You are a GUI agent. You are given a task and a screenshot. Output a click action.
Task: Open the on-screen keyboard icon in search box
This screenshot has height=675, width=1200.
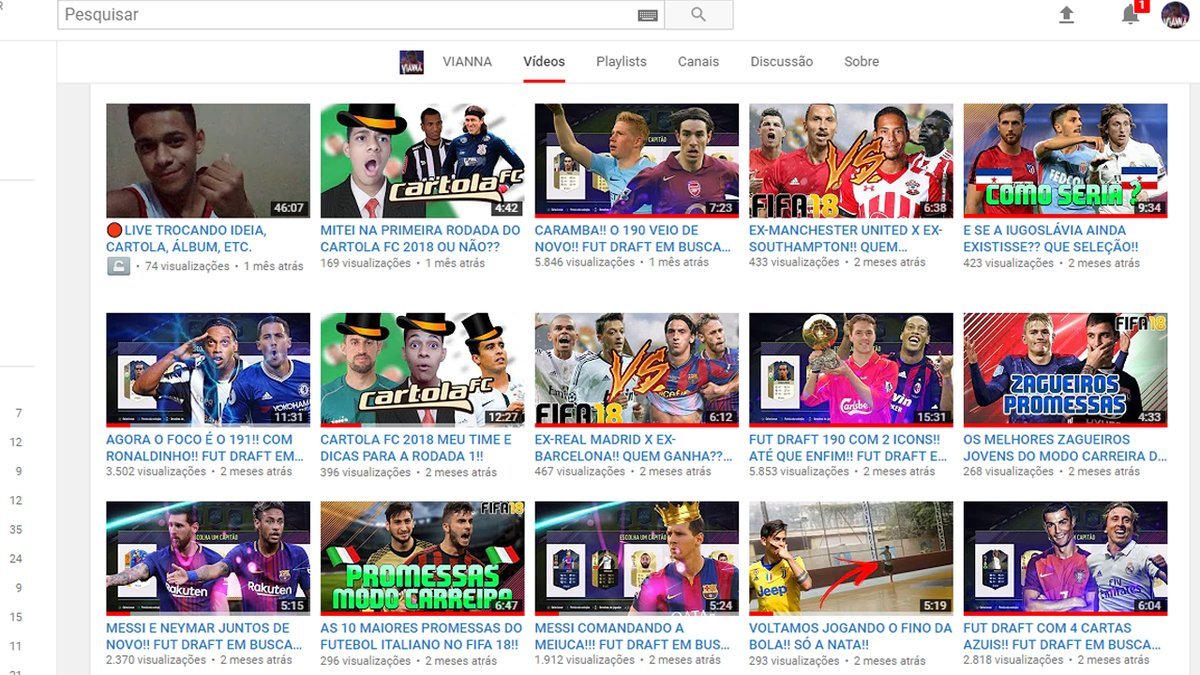pyautogui.click(x=648, y=15)
